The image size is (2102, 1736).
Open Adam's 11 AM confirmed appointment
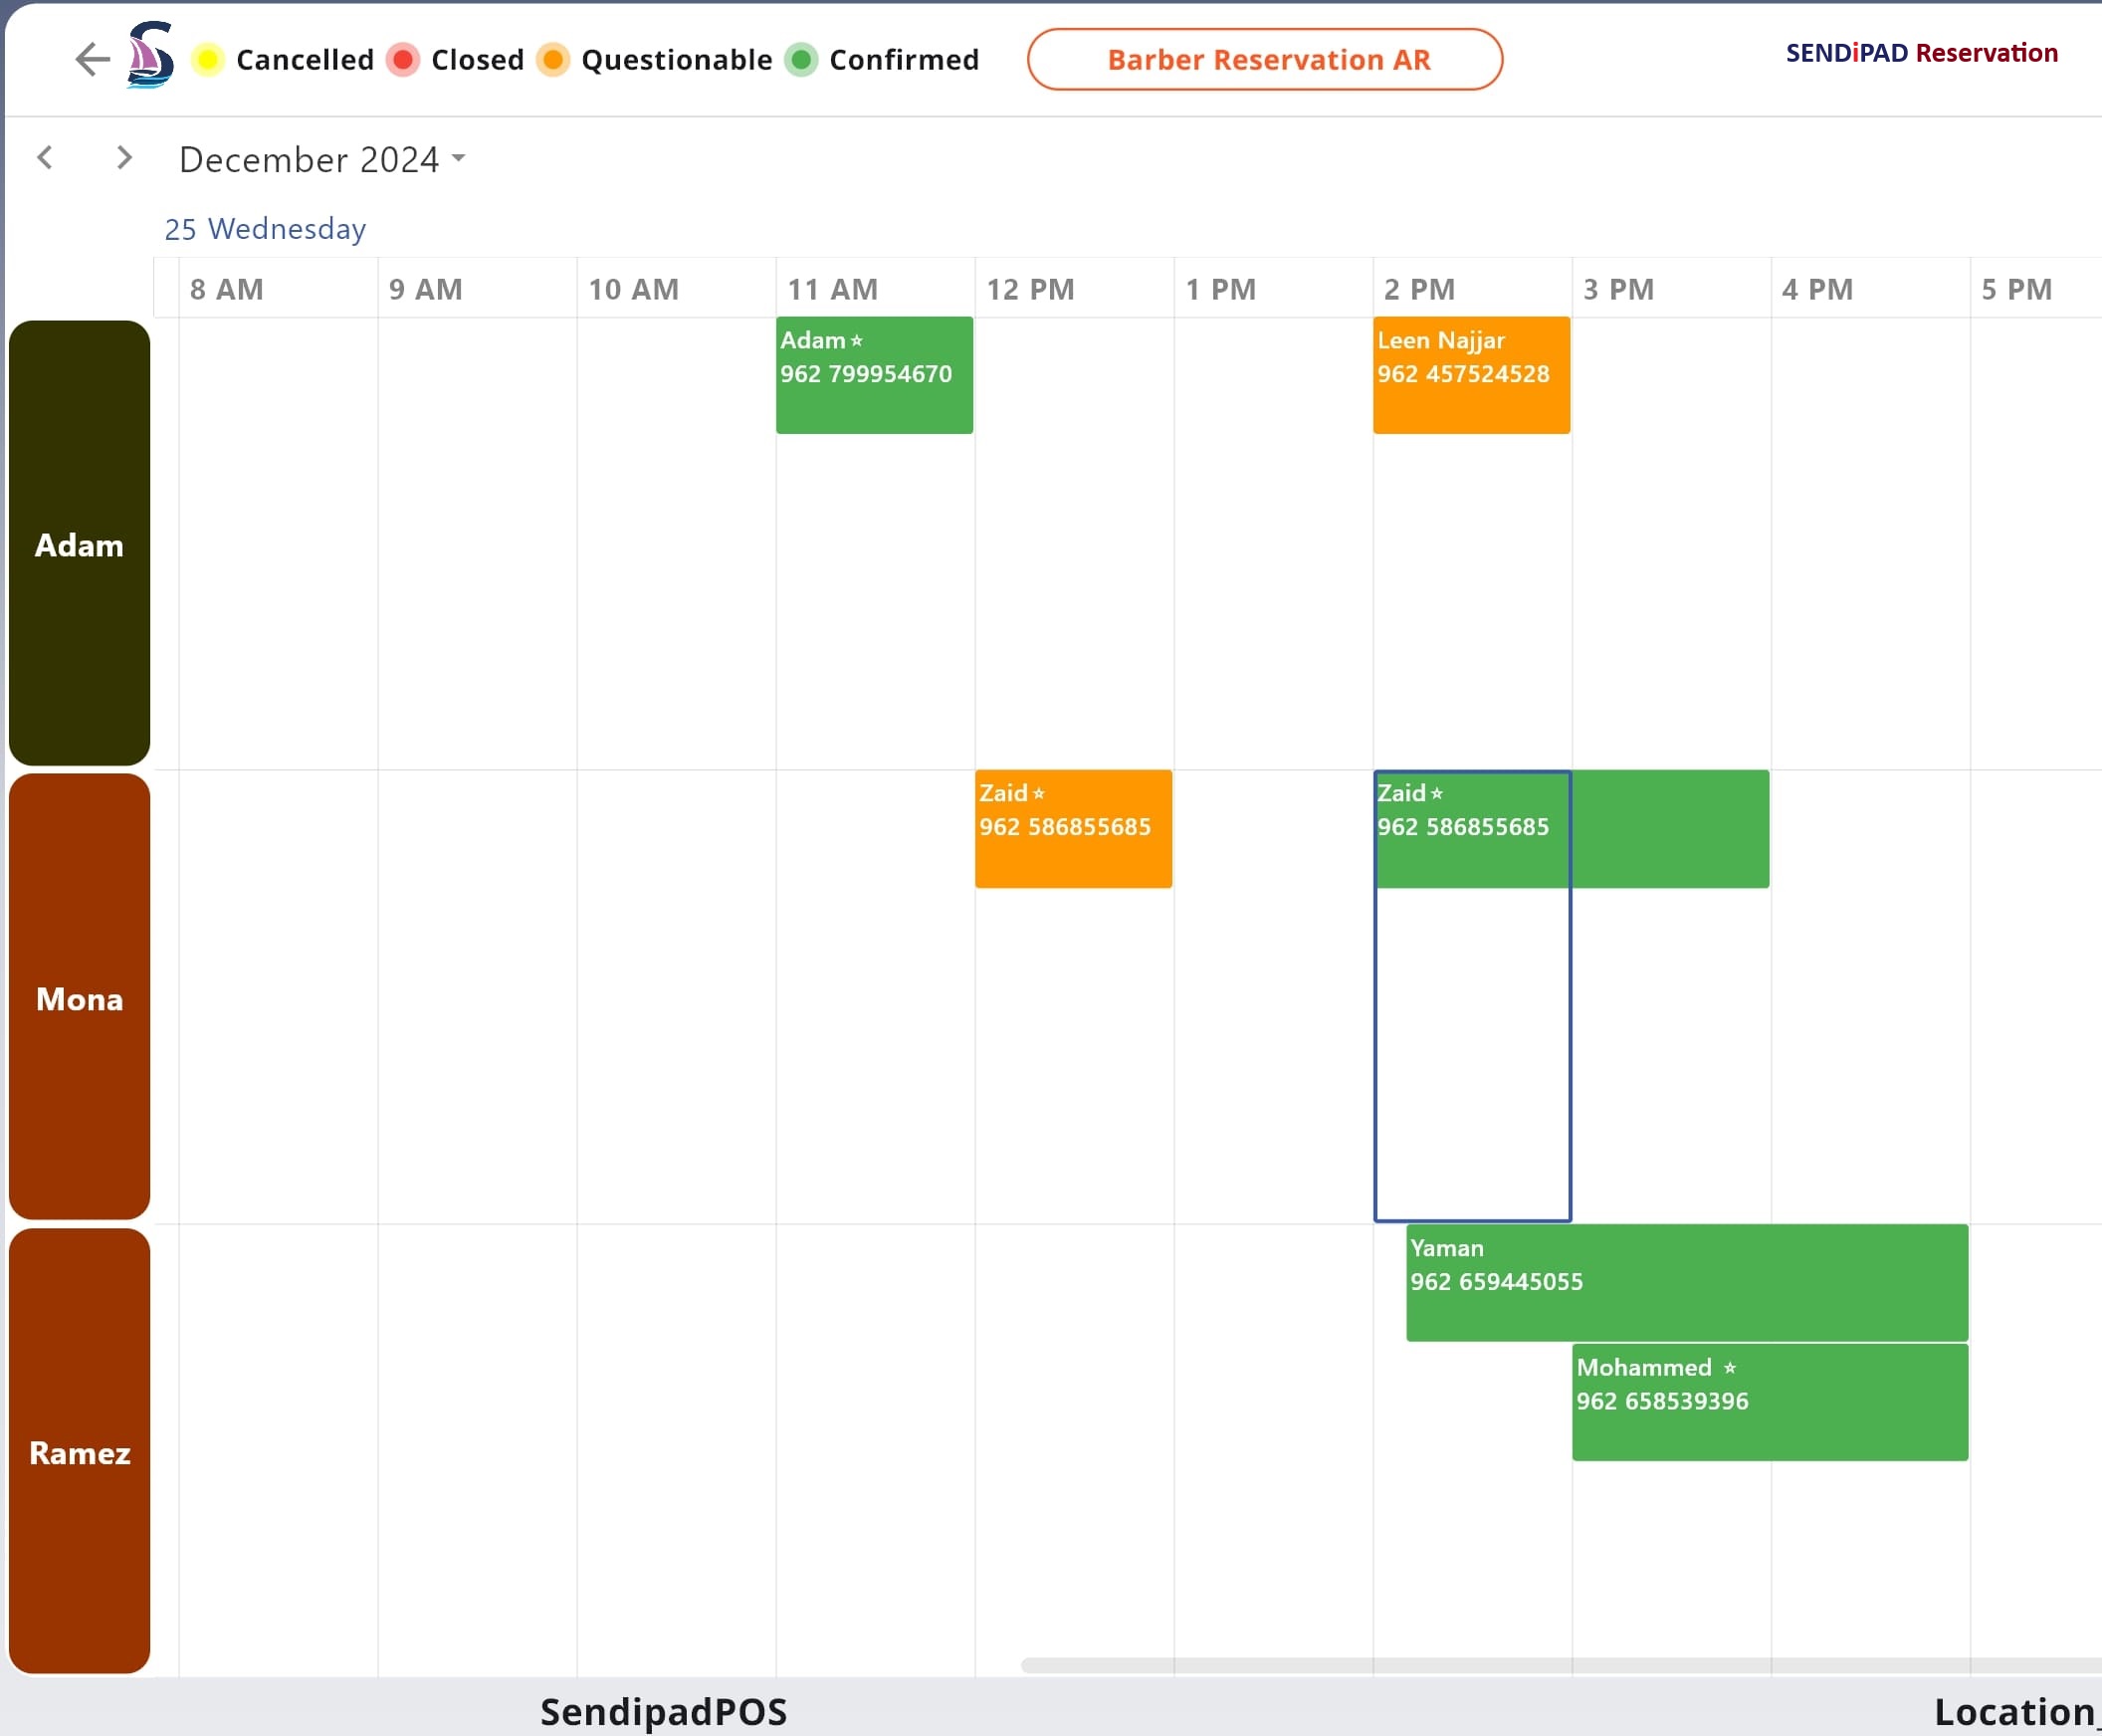(874, 375)
